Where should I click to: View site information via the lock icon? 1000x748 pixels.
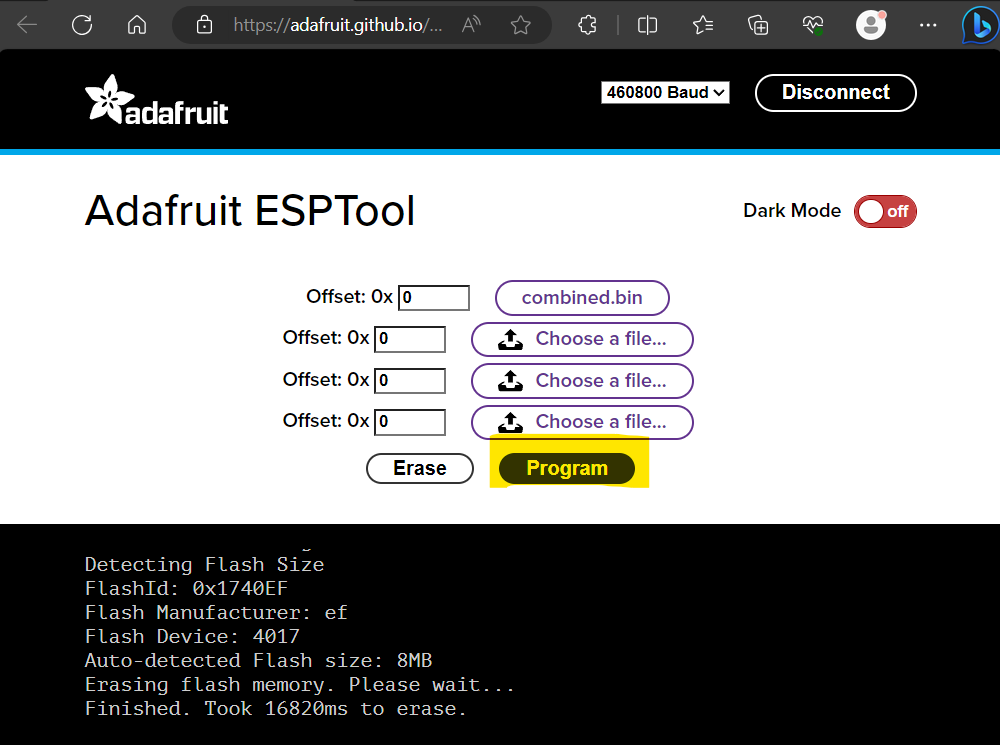click(204, 25)
